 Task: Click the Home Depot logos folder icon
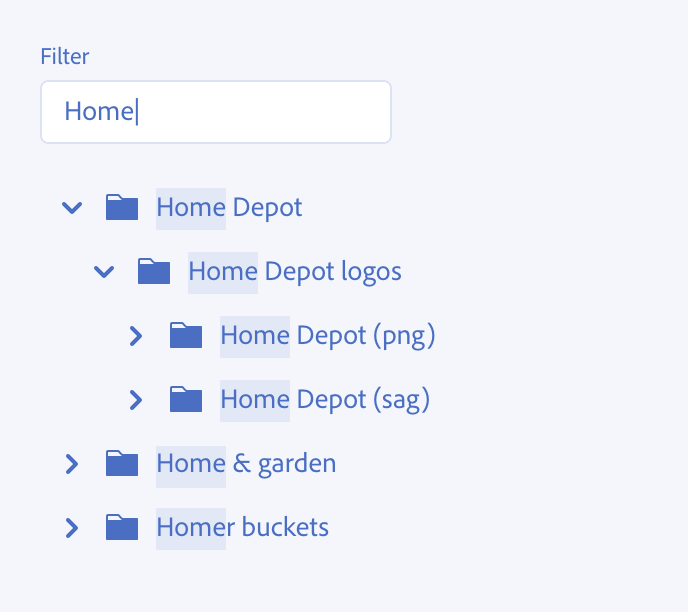click(154, 272)
